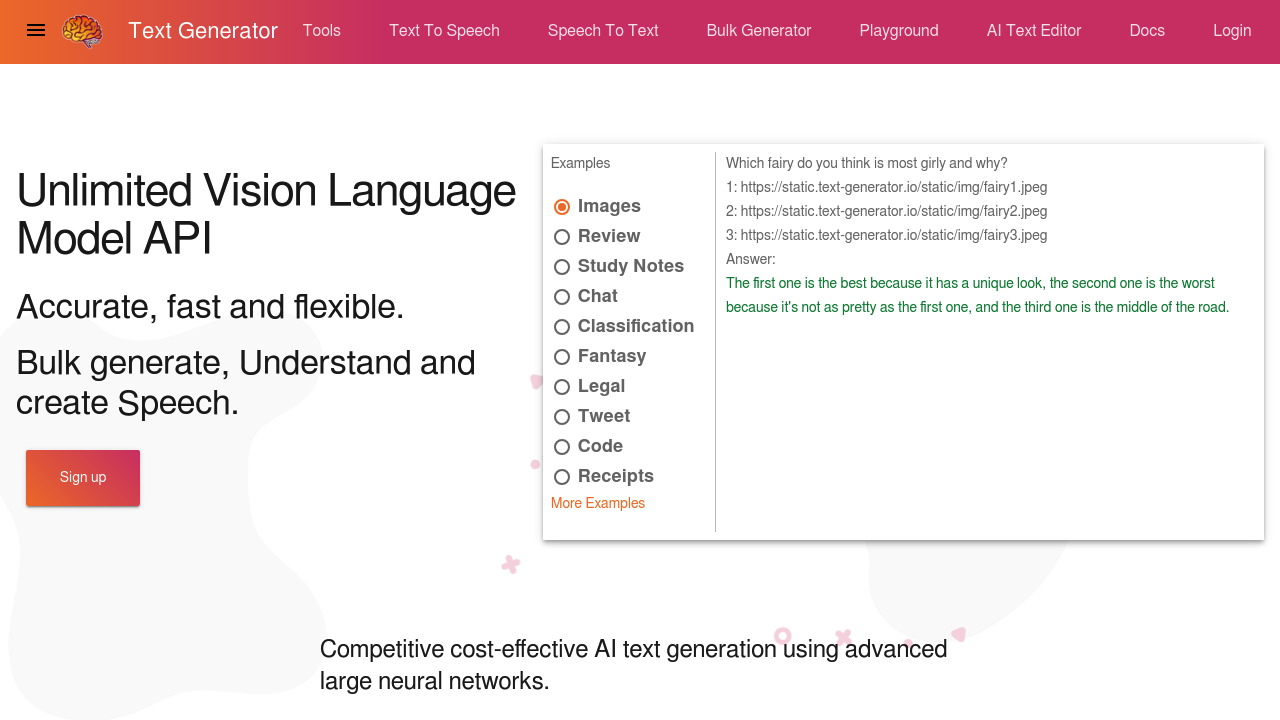The height and width of the screenshot is (720, 1280).
Task: Go to the Bulk Generator
Action: (x=758, y=31)
